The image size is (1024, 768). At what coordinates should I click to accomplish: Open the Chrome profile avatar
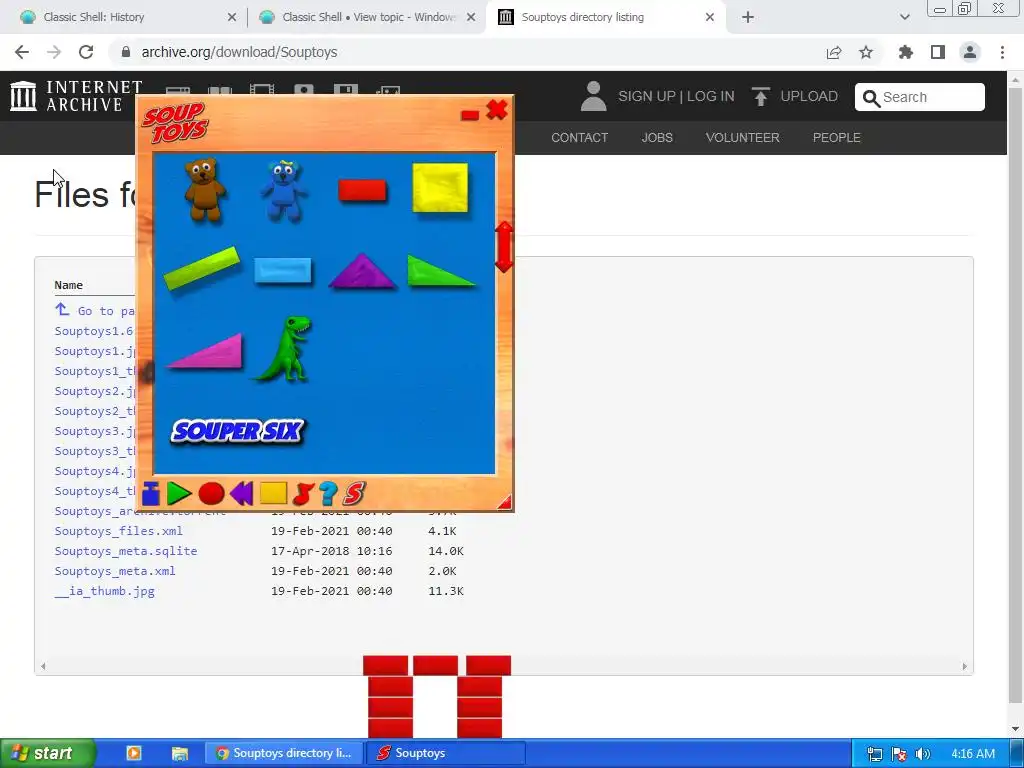(970, 52)
